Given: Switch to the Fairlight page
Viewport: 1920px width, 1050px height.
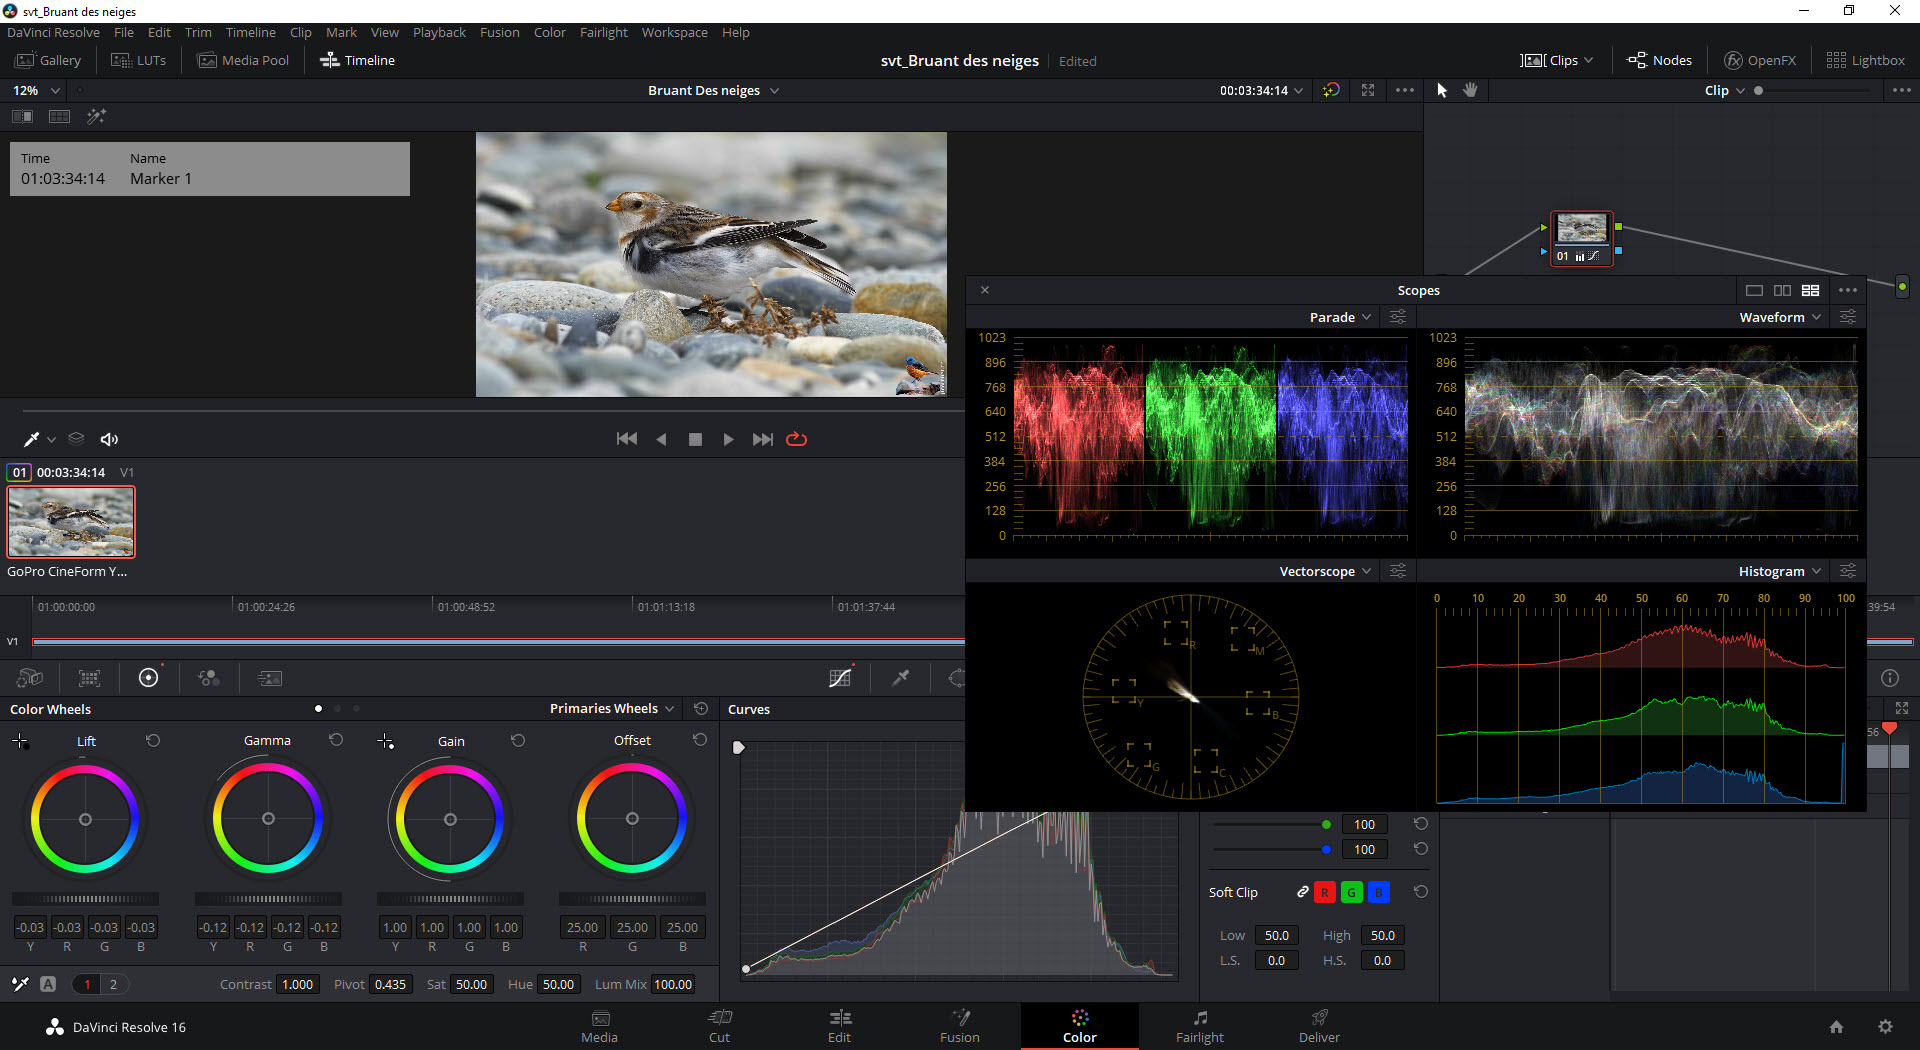Looking at the screenshot, I should pos(1199,1026).
